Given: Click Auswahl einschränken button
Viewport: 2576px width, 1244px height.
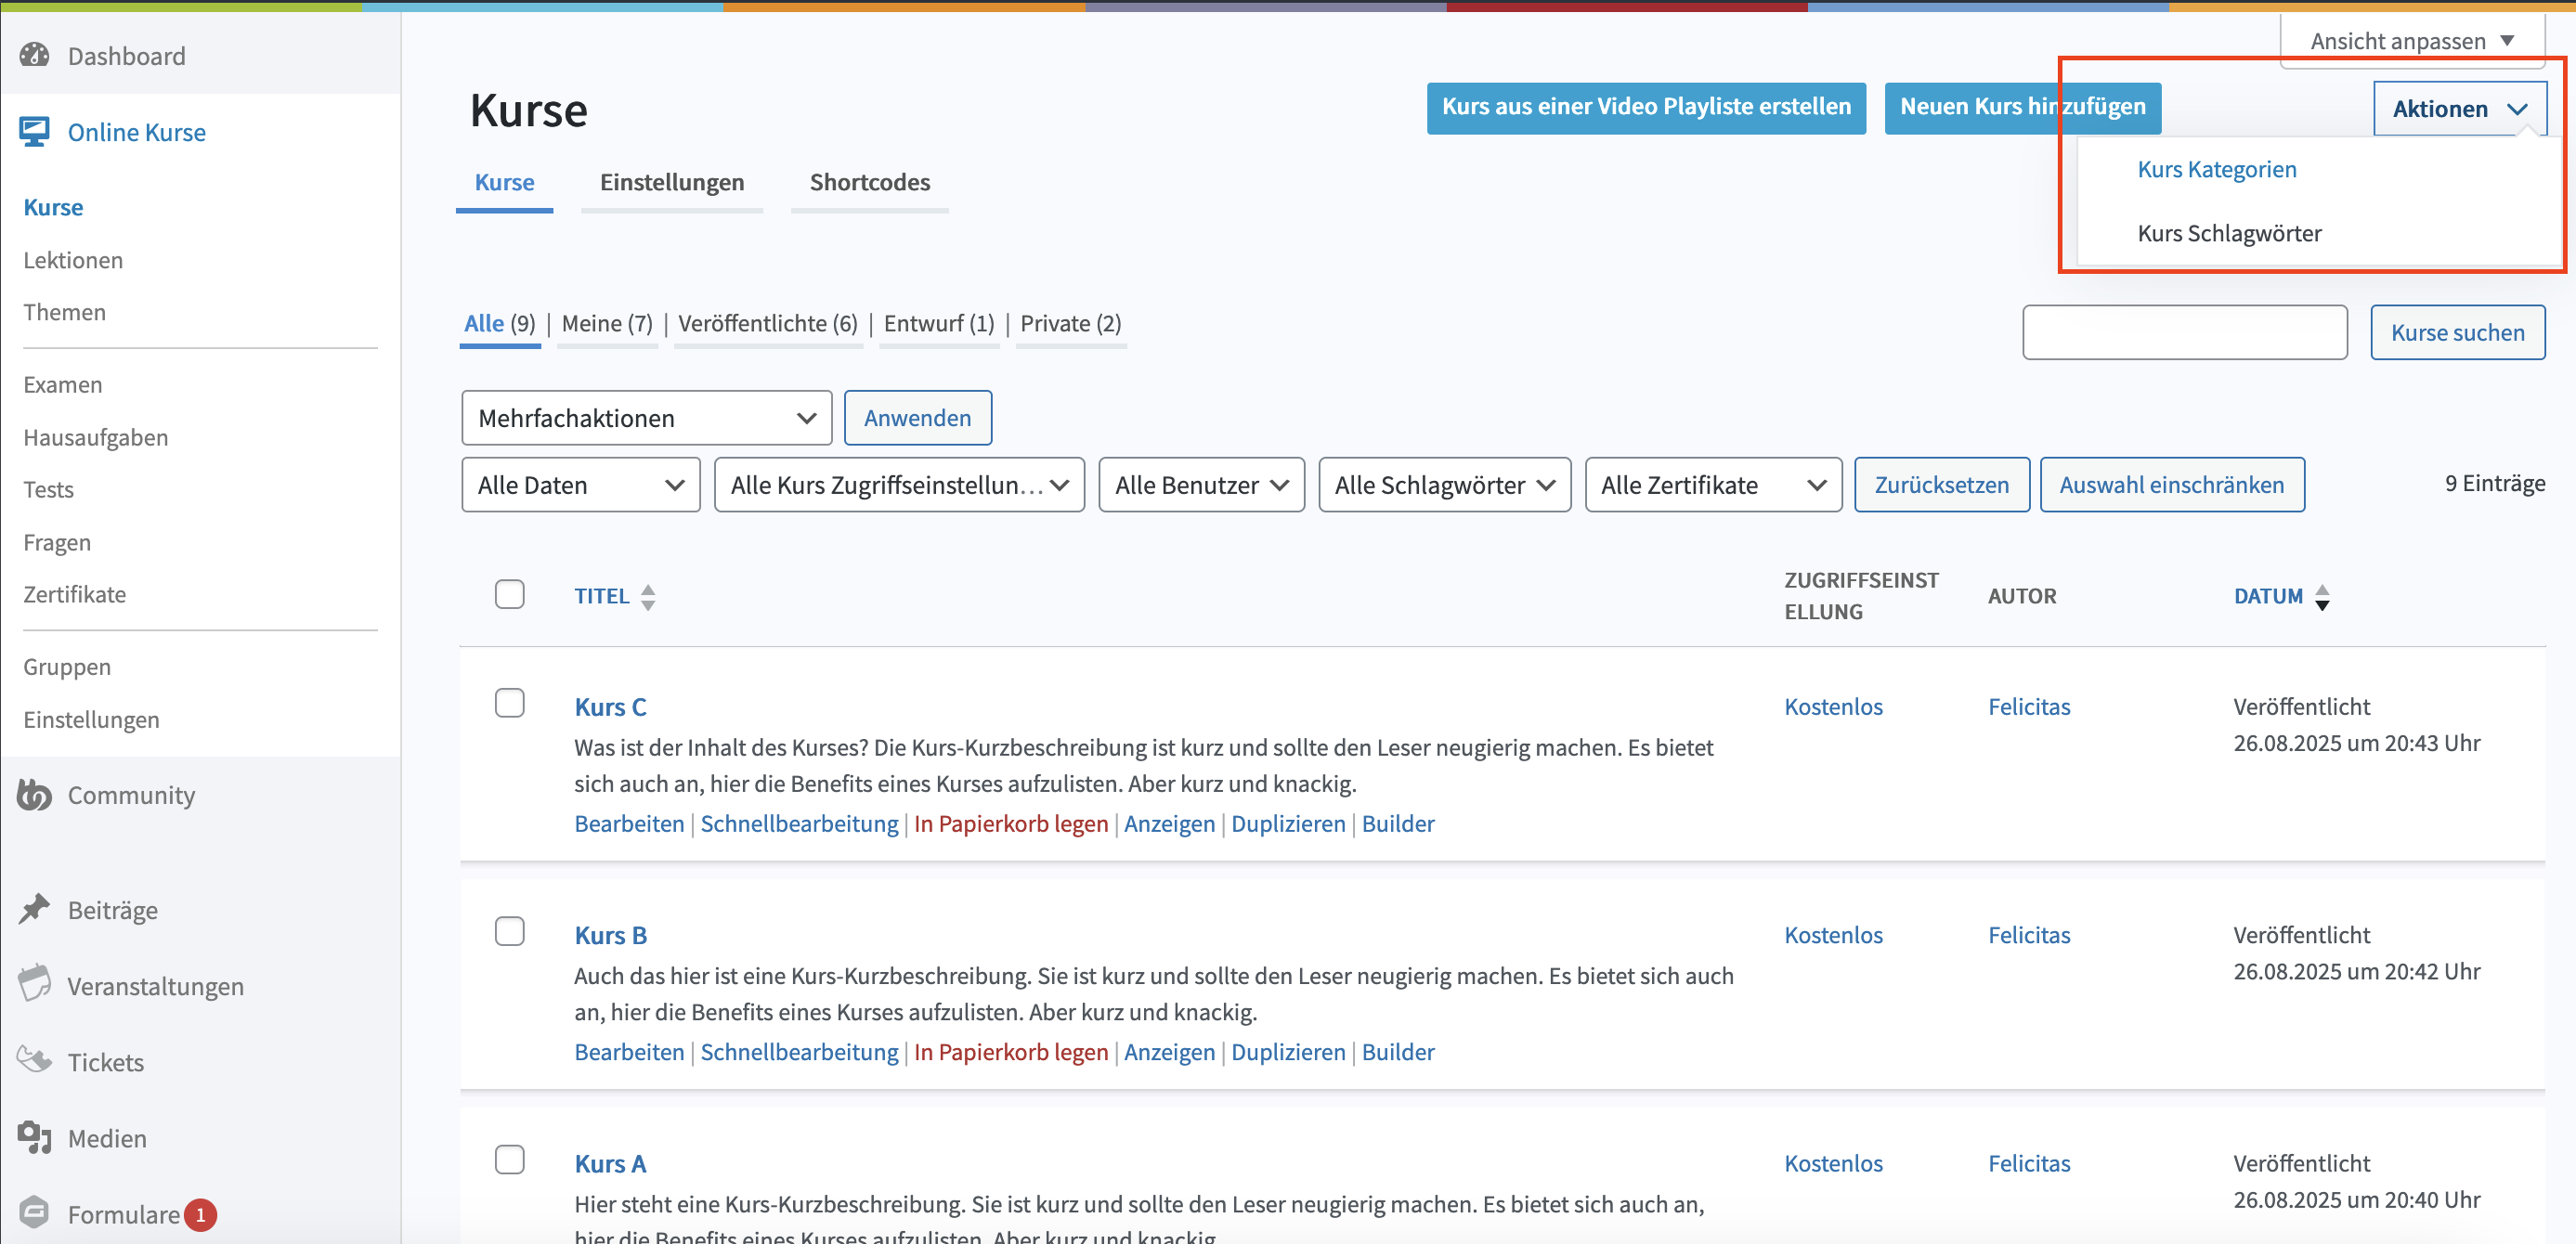Looking at the screenshot, I should pyautogui.click(x=2171, y=485).
